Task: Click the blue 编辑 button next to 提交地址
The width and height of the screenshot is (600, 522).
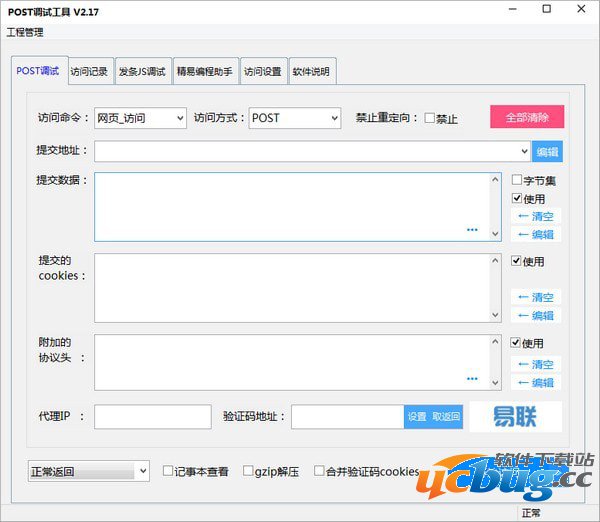Action: point(547,152)
